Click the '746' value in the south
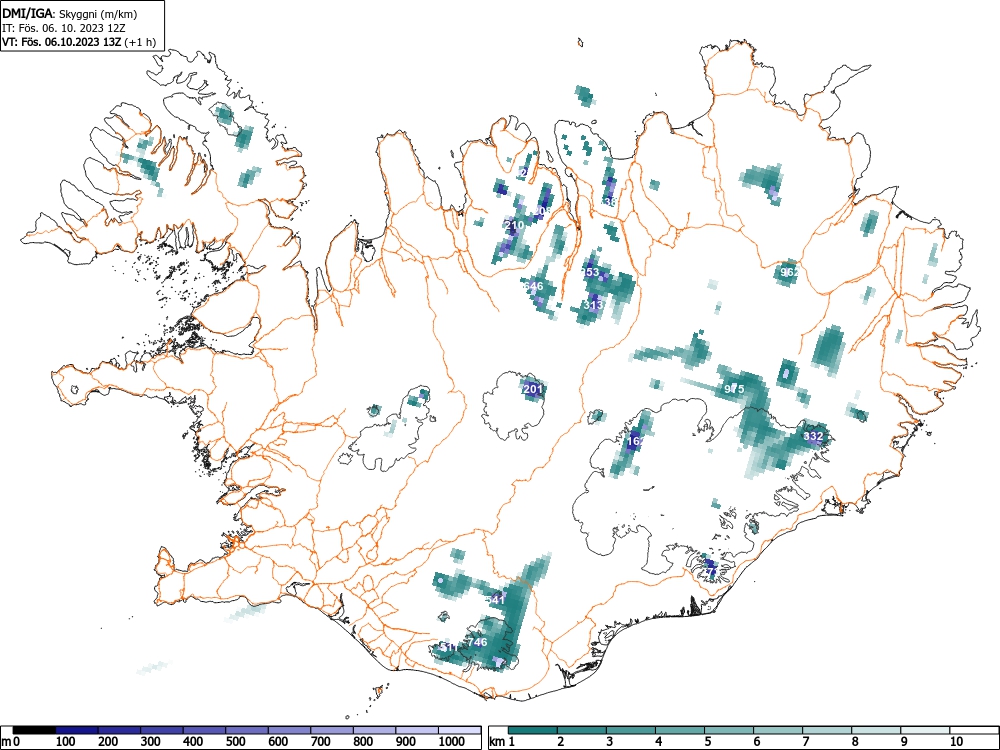The image size is (1000, 750). (x=478, y=642)
